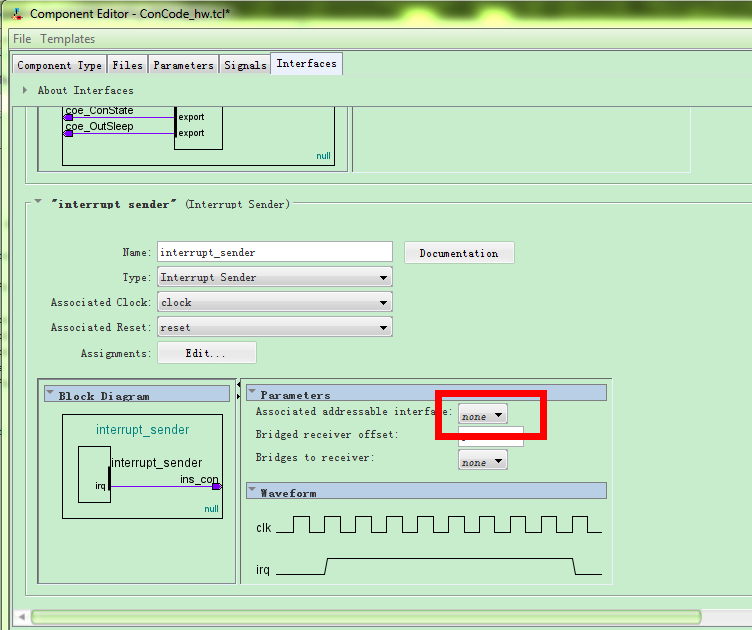
Task: Switch to the Component Type tab
Action: (x=59, y=65)
